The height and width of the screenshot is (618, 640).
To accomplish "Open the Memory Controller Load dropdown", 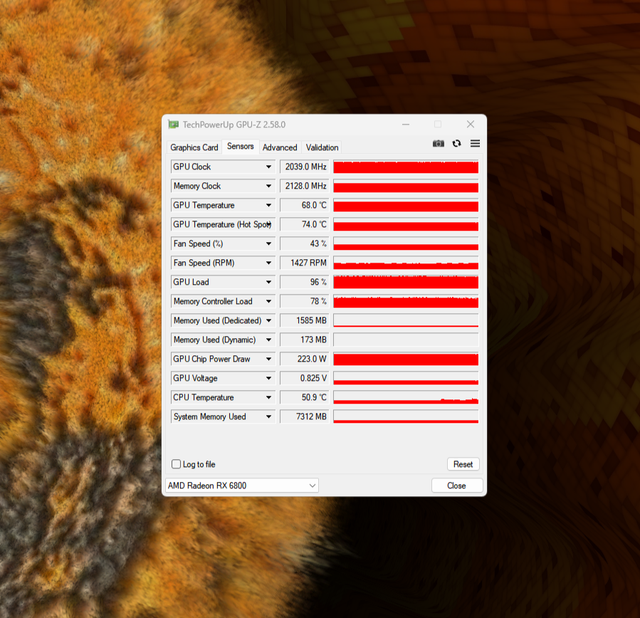I will pyautogui.click(x=269, y=301).
